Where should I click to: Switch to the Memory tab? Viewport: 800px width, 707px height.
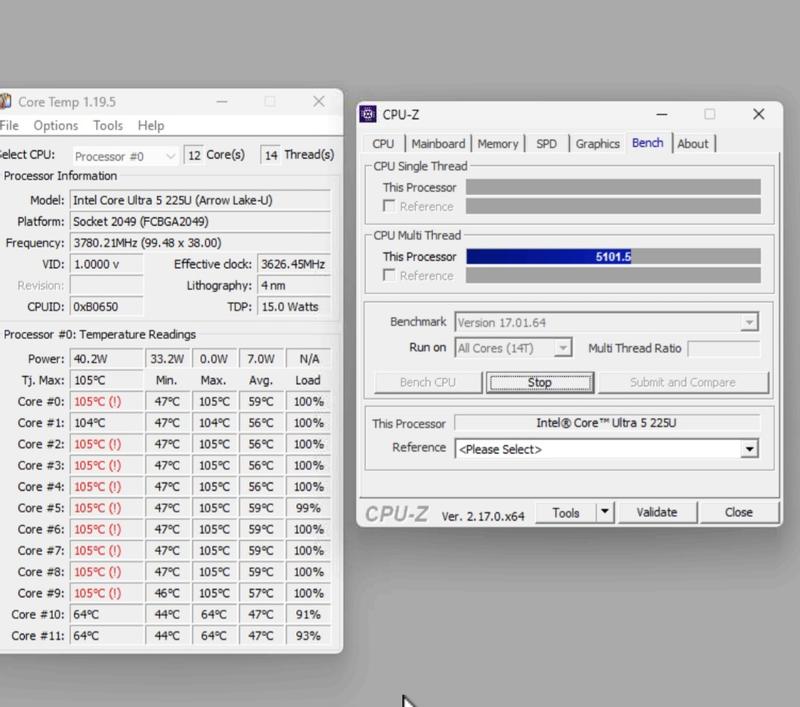497,144
